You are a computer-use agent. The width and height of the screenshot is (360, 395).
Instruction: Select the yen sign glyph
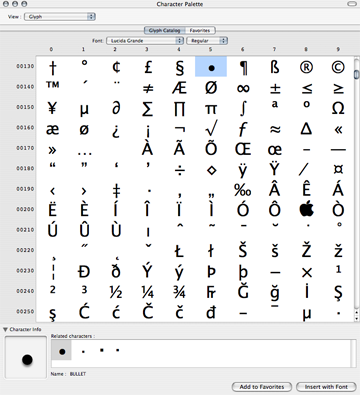[52, 108]
